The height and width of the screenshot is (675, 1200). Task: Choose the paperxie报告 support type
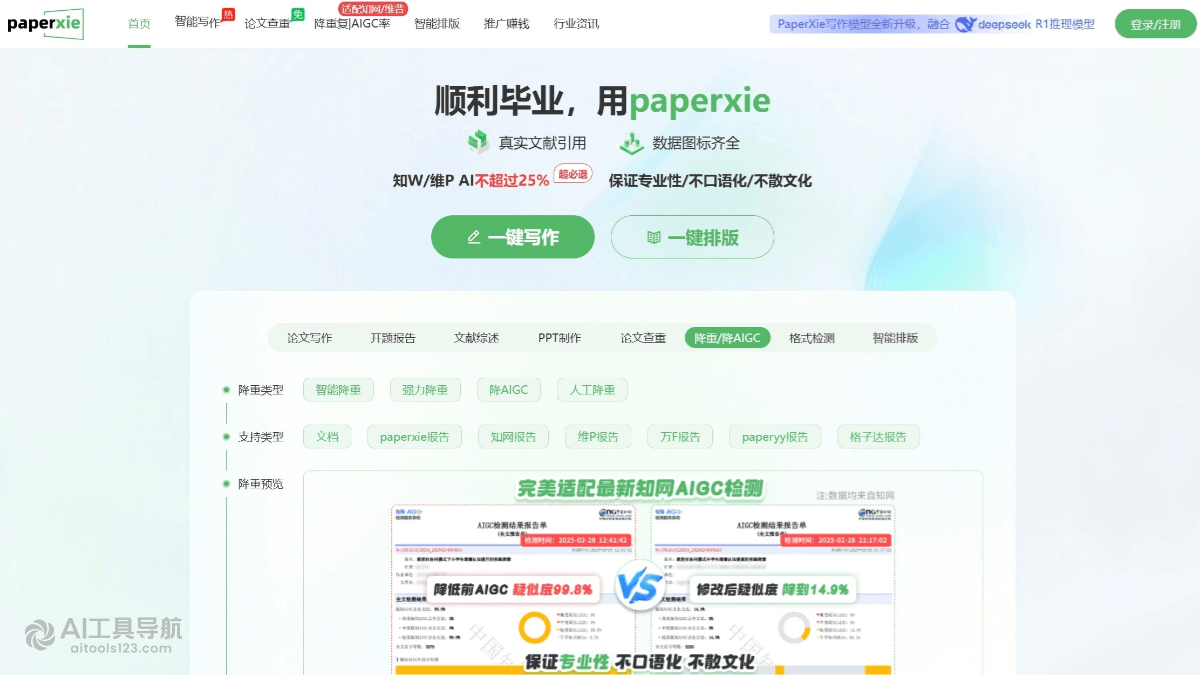[414, 437]
